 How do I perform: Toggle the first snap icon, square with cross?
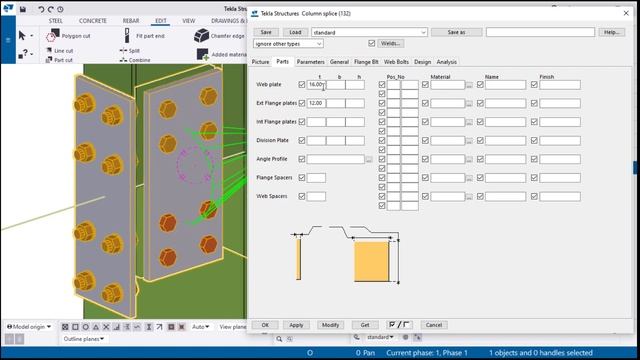tap(65, 327)
